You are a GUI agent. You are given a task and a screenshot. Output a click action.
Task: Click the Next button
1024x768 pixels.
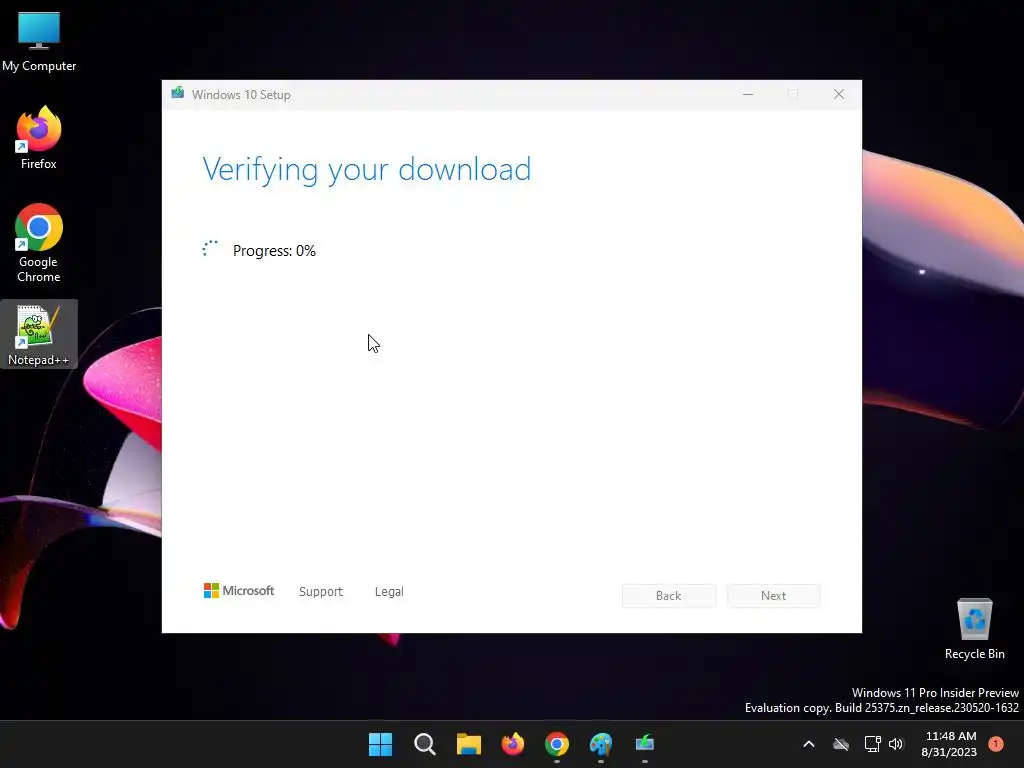(773, 596)
